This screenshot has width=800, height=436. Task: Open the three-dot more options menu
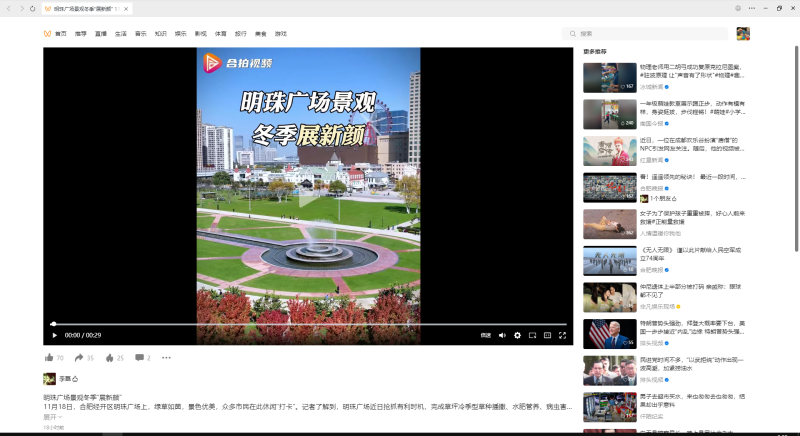[x=166, y=357]
